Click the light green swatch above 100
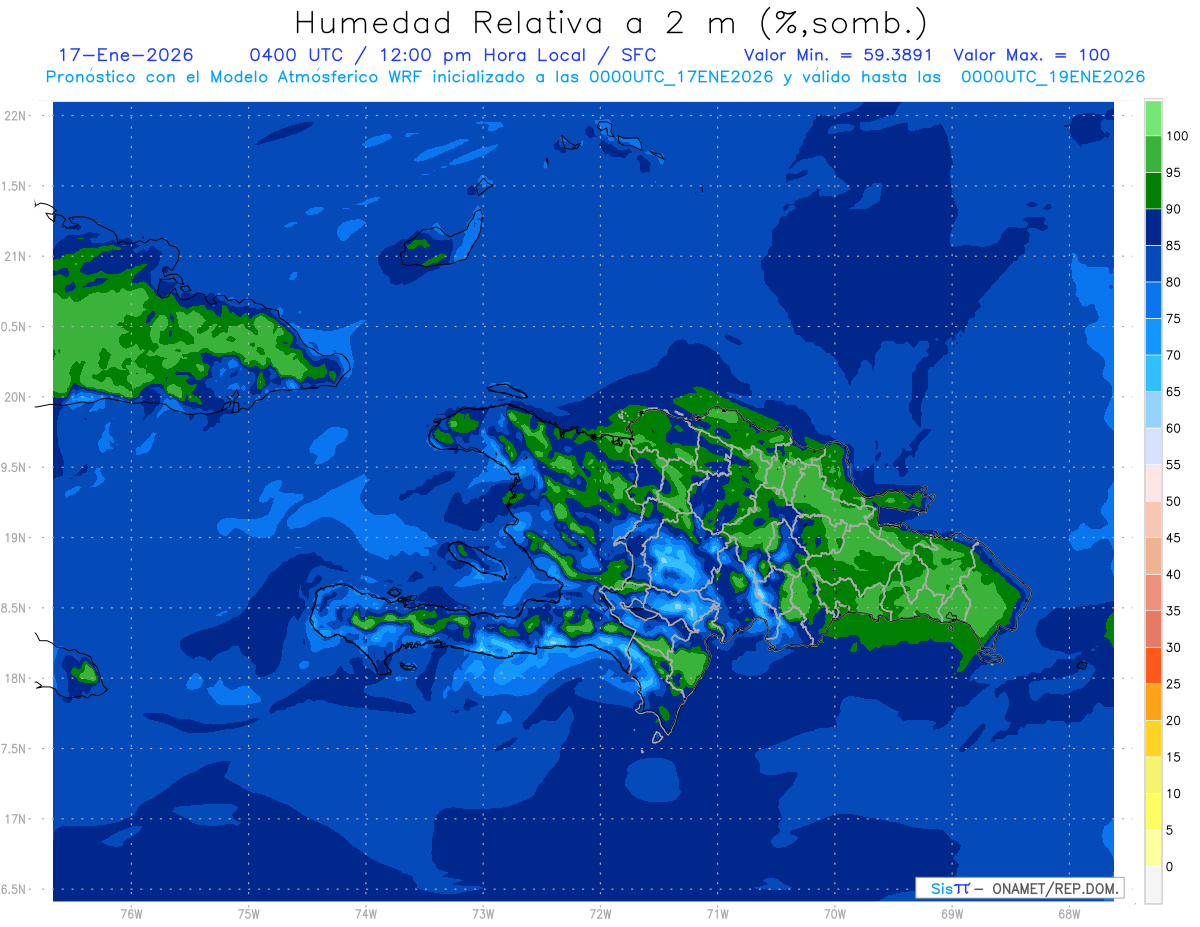1200x927 pixels. coord(1152,118)
